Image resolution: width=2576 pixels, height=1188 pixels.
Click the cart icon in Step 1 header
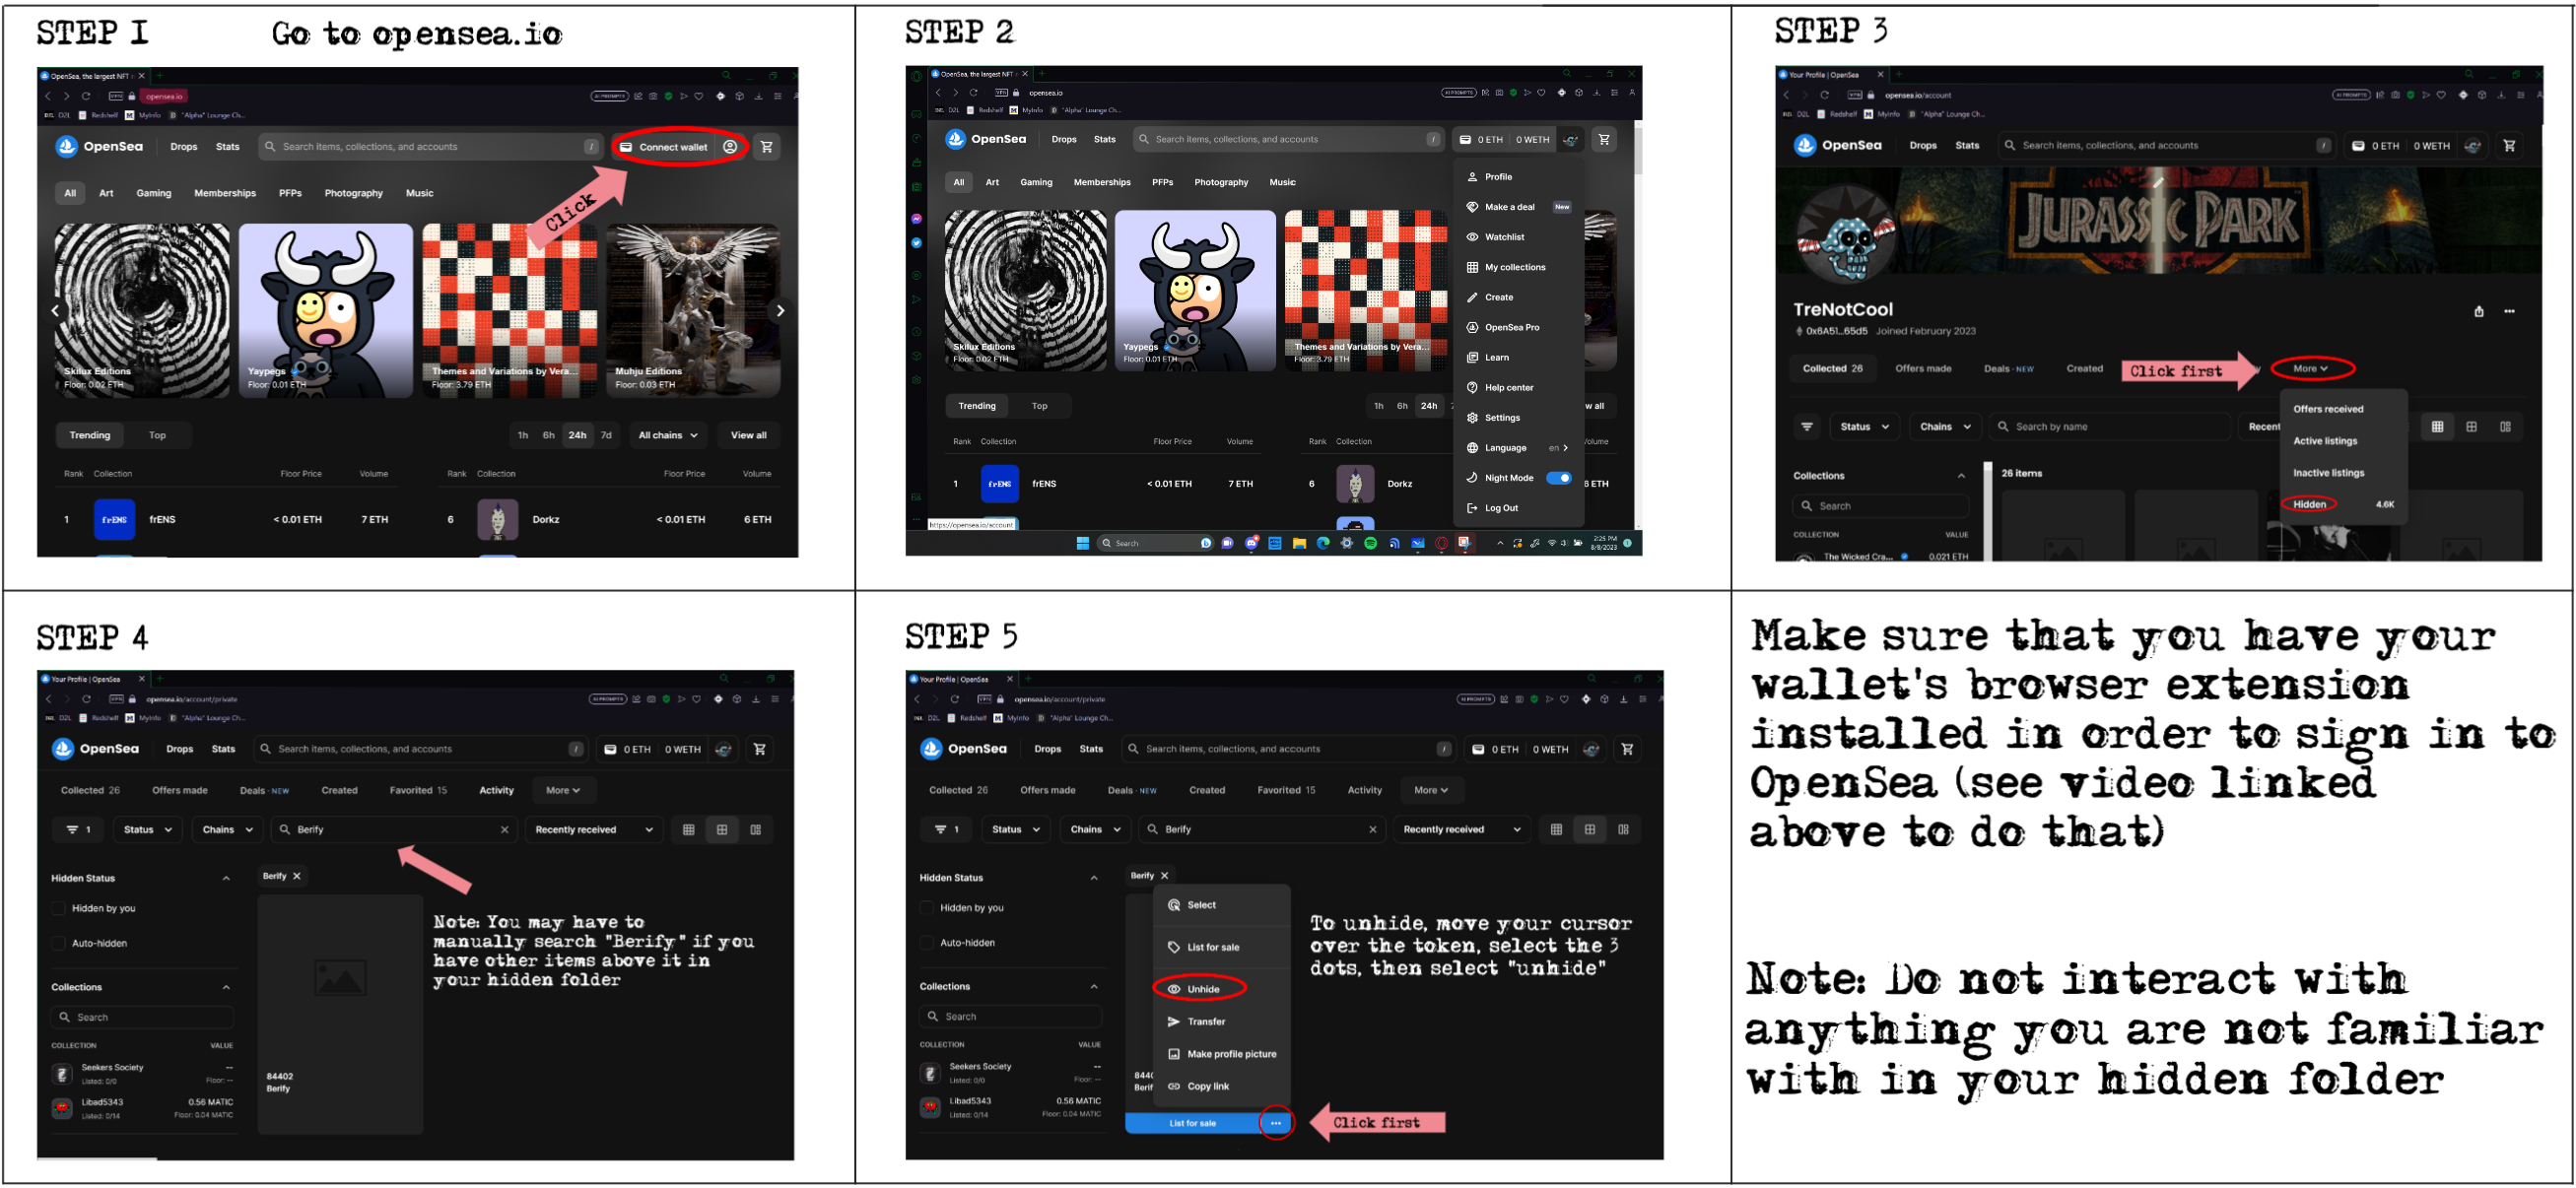click(x=766, y=147)
